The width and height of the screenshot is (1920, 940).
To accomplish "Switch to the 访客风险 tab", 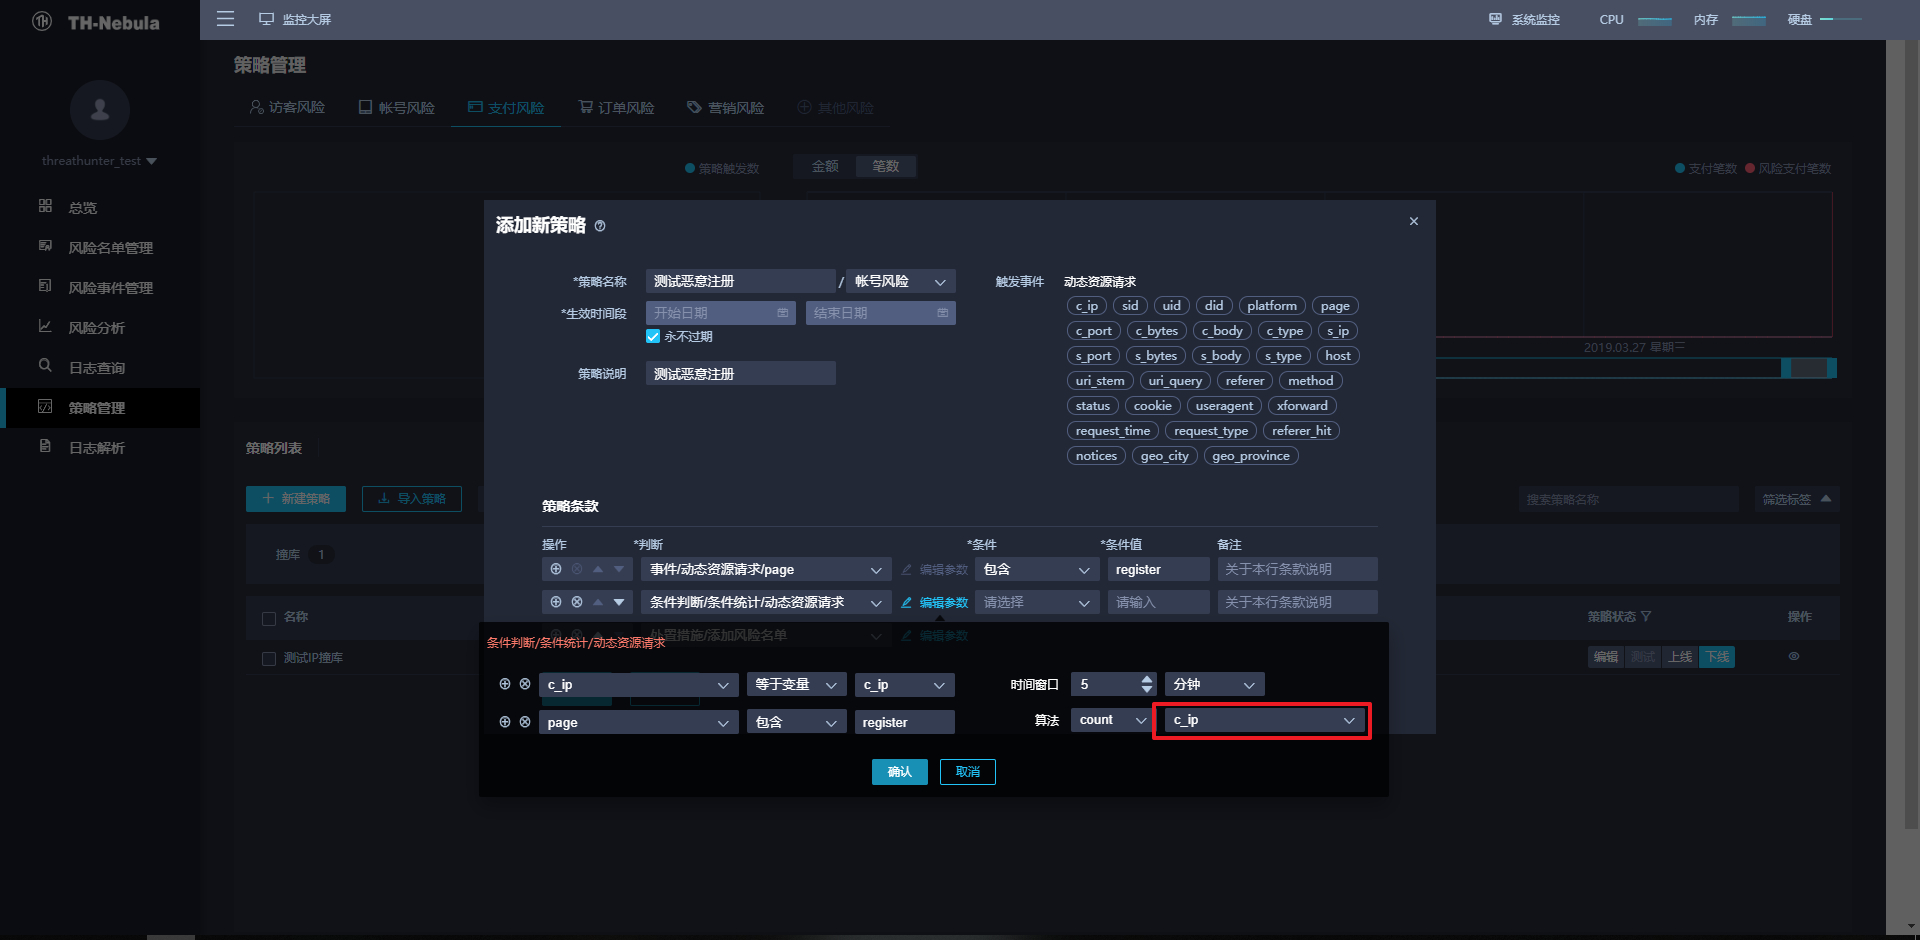I will coord(287,107).
